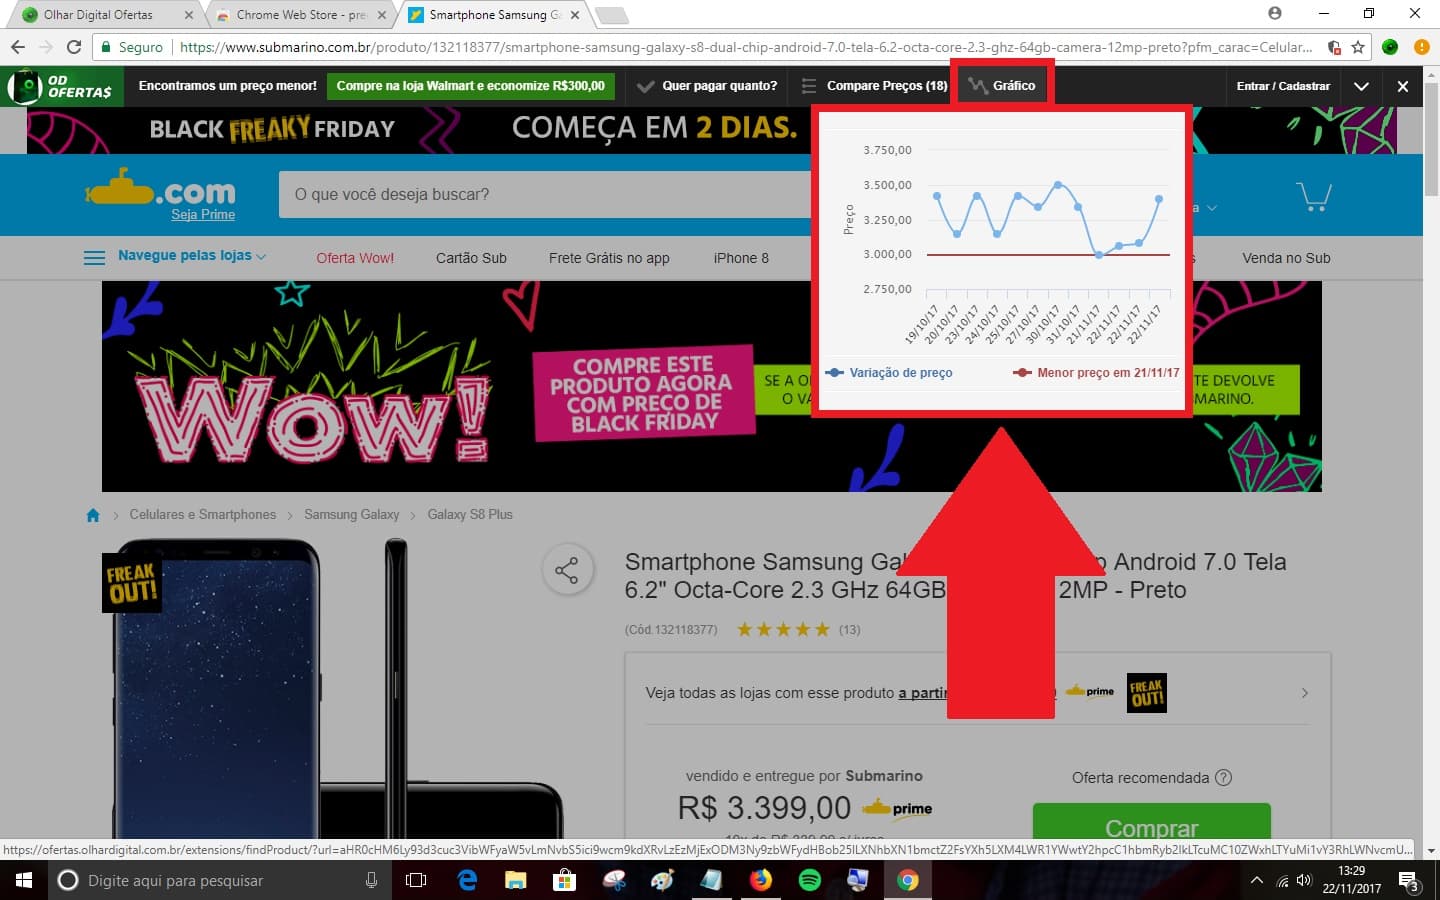The height and width of the screenshot is (900, 1440).
Task: Click home breadcrumb icon
Action: 93,515
